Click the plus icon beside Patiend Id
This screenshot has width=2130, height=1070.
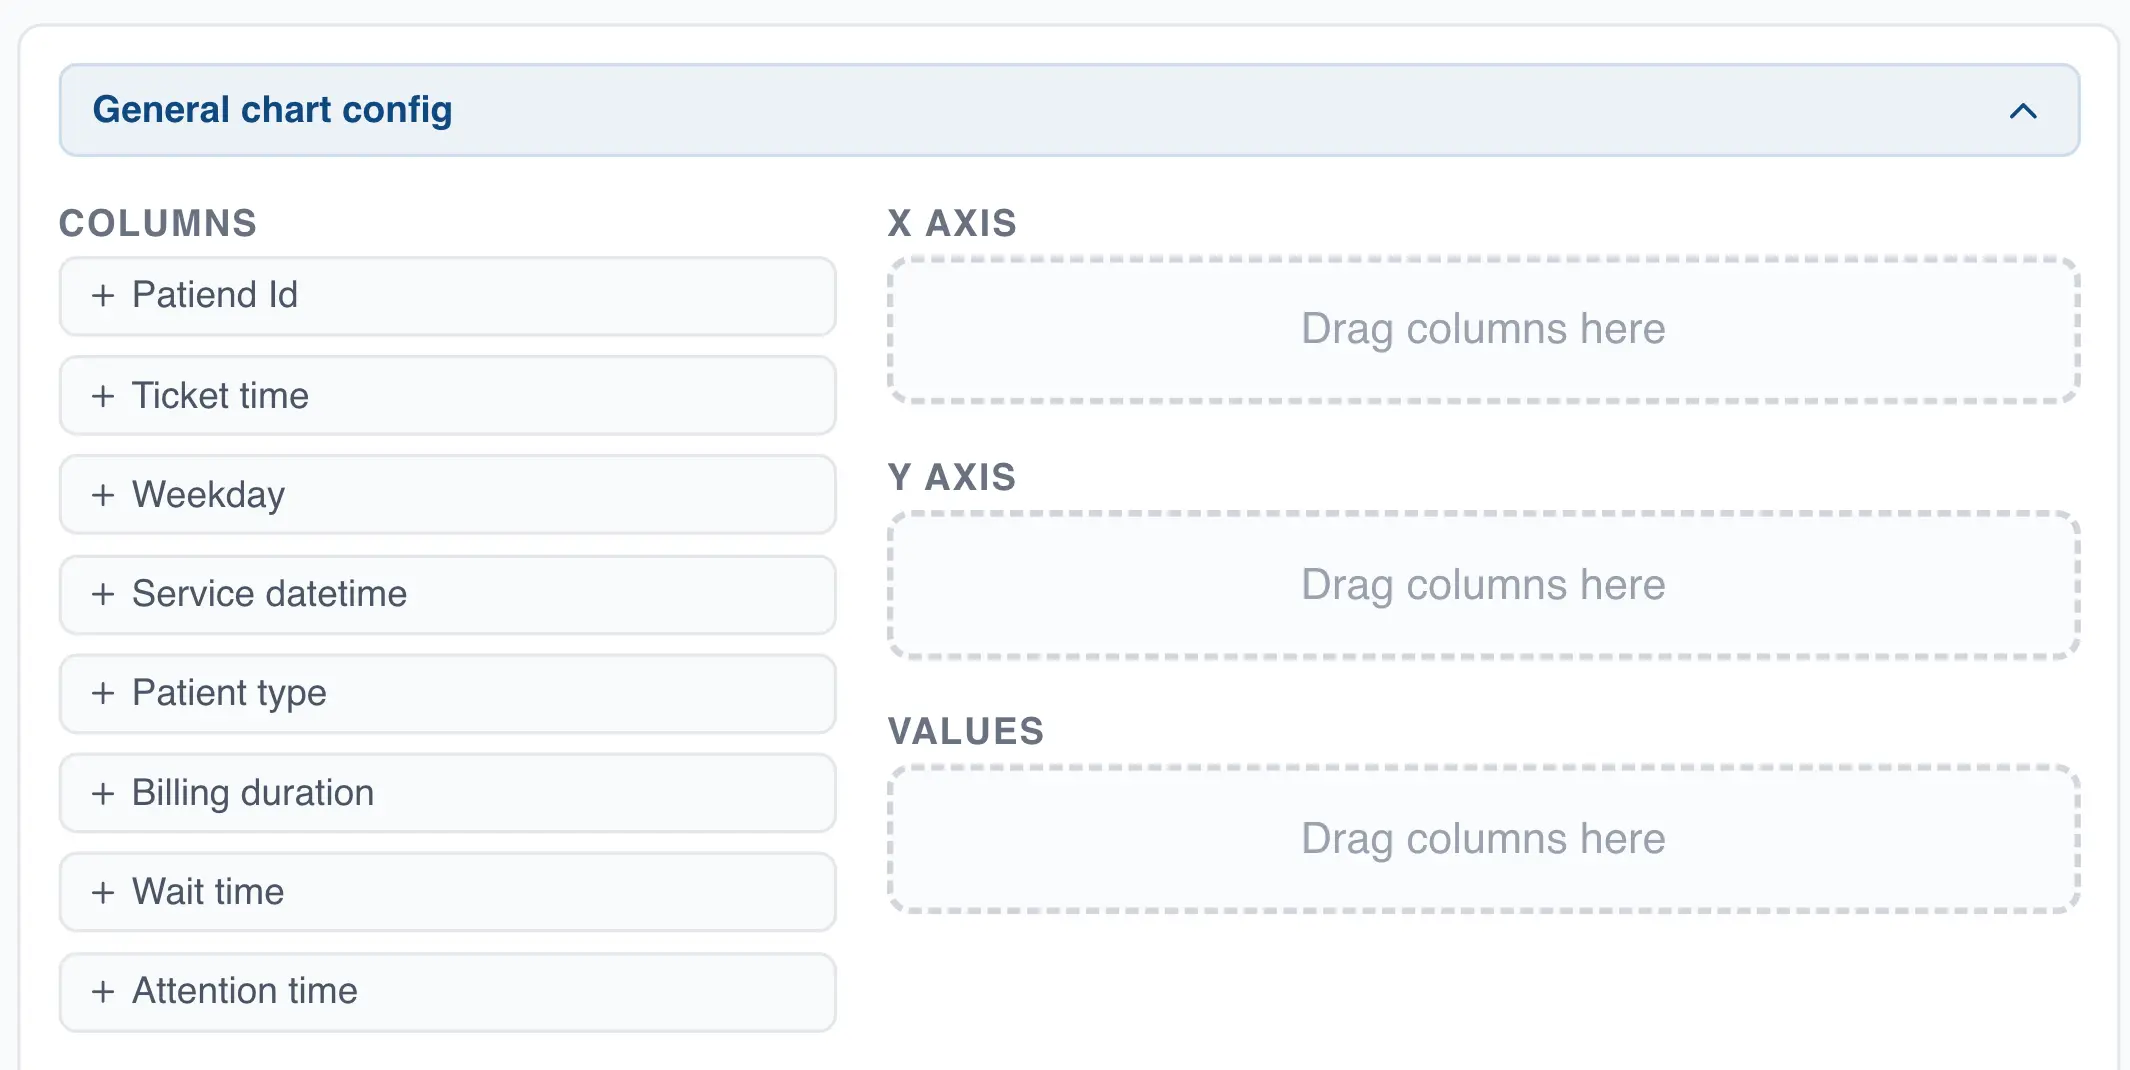103,295
